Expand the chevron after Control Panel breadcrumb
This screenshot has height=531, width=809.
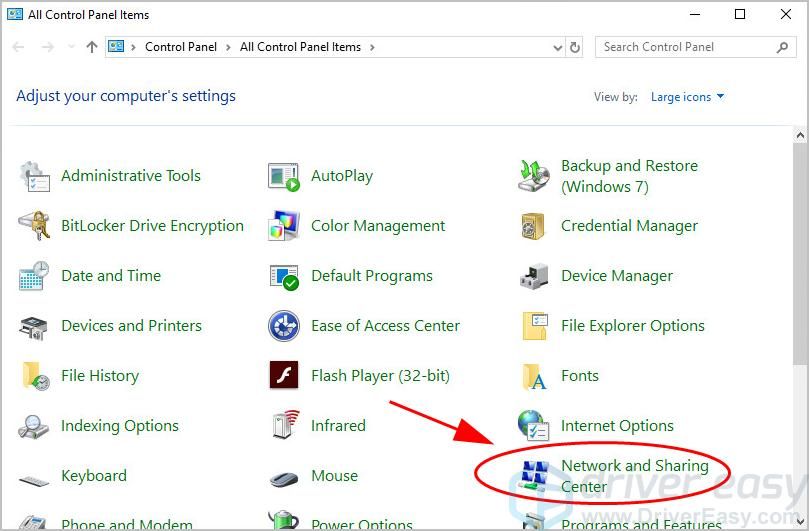tap(229, 47)
